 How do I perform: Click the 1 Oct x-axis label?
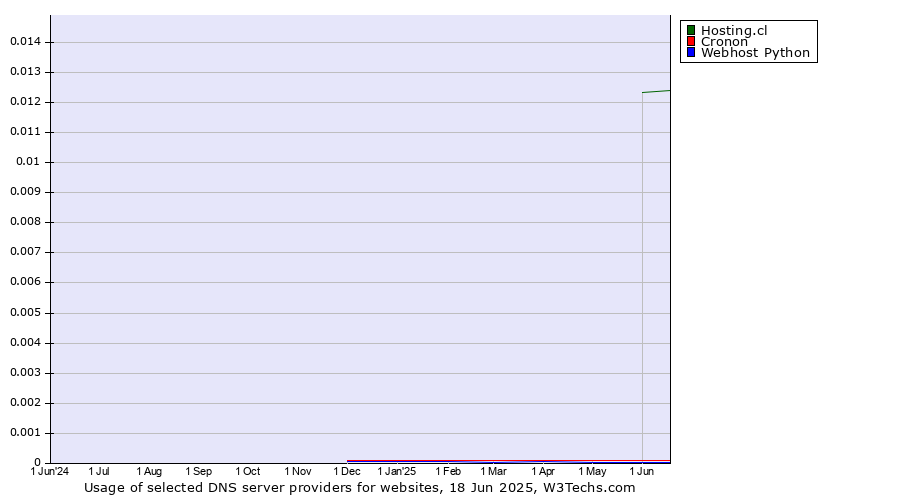point(248,471)
